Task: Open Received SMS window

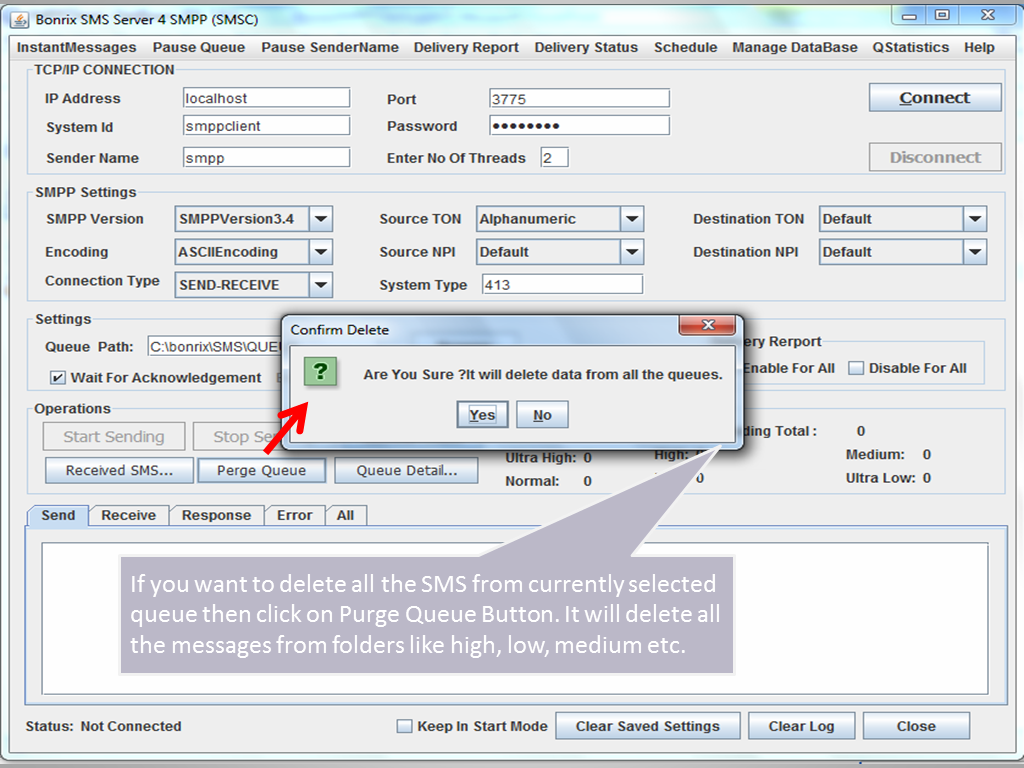Action: tap(119, 470)
